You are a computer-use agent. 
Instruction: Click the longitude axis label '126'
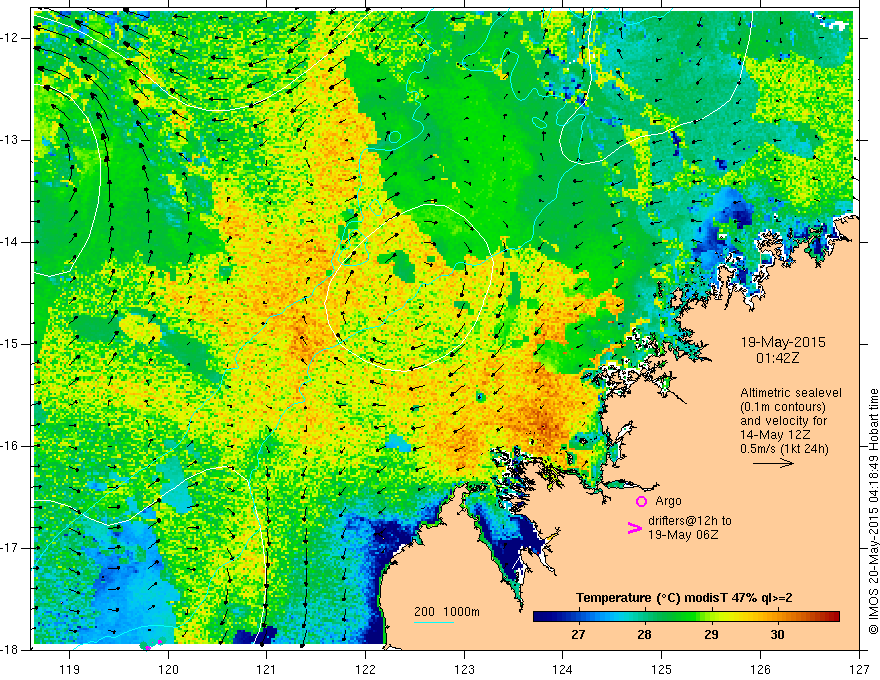(x=760, y=669)
